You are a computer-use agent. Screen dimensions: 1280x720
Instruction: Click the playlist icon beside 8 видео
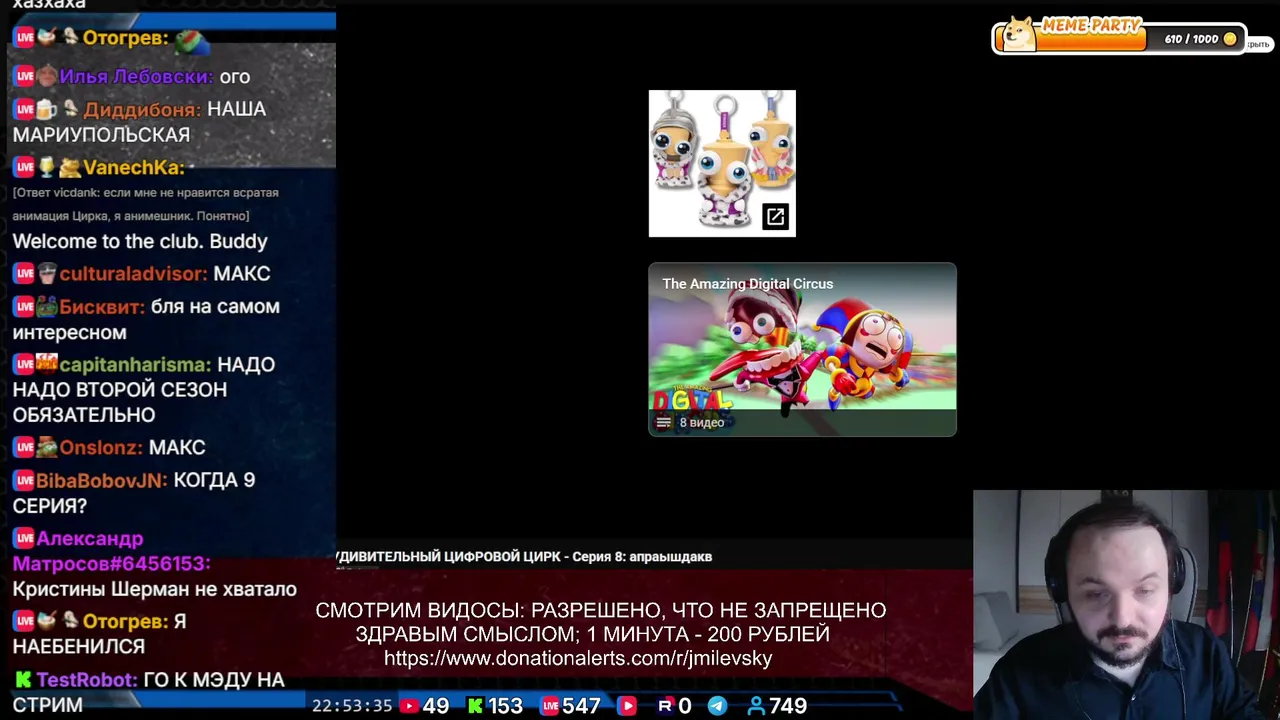663,423
